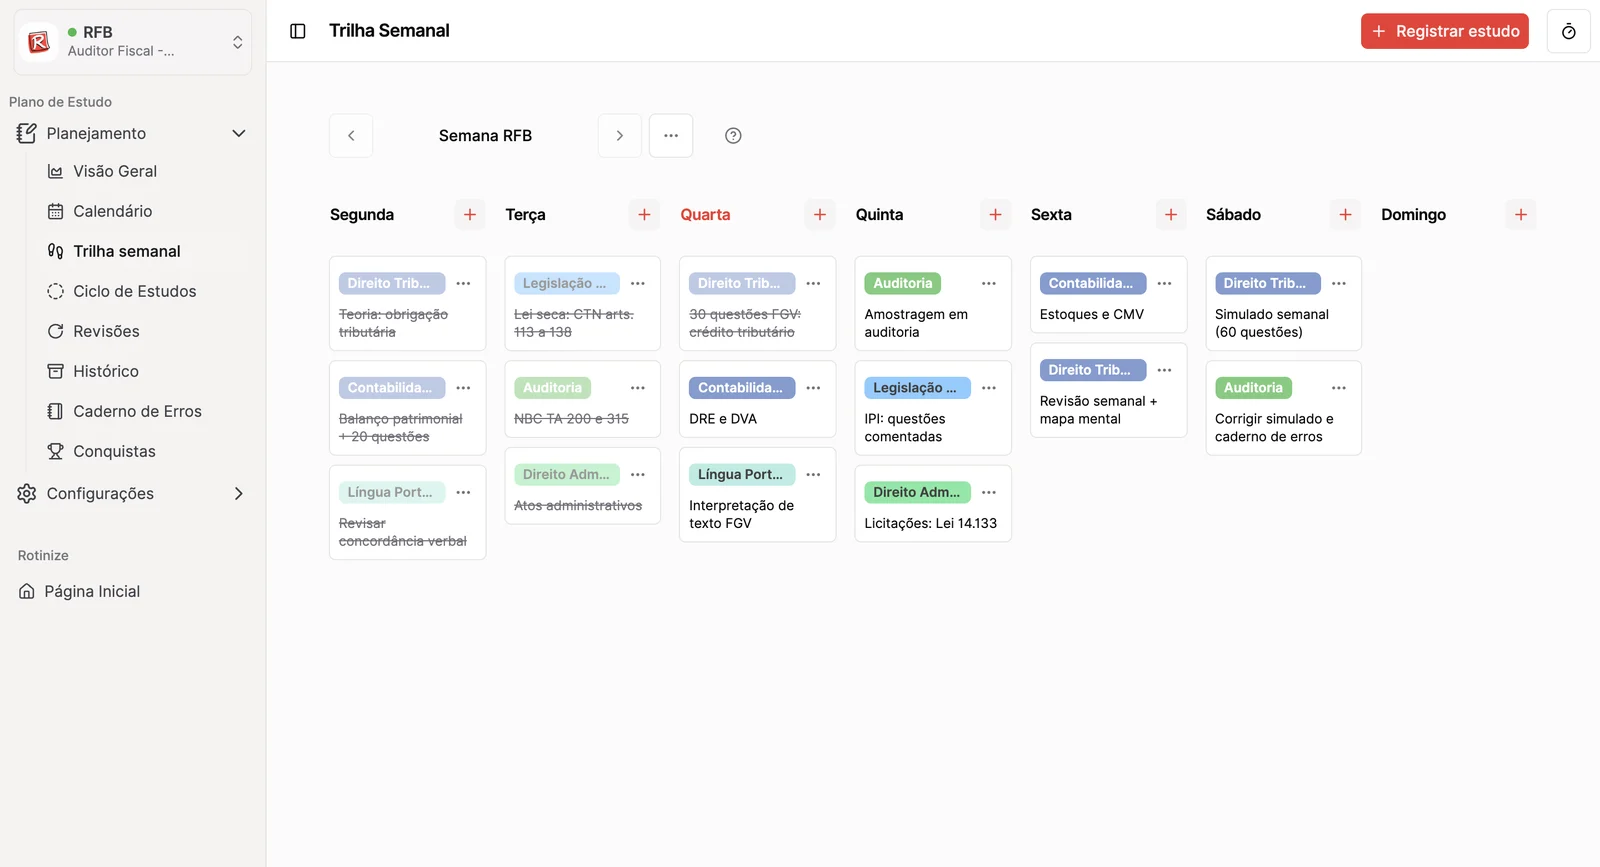This screenshot has width=1600, height=867.
Task: Open the IPI: questões comentadas card
Action: 932,408
